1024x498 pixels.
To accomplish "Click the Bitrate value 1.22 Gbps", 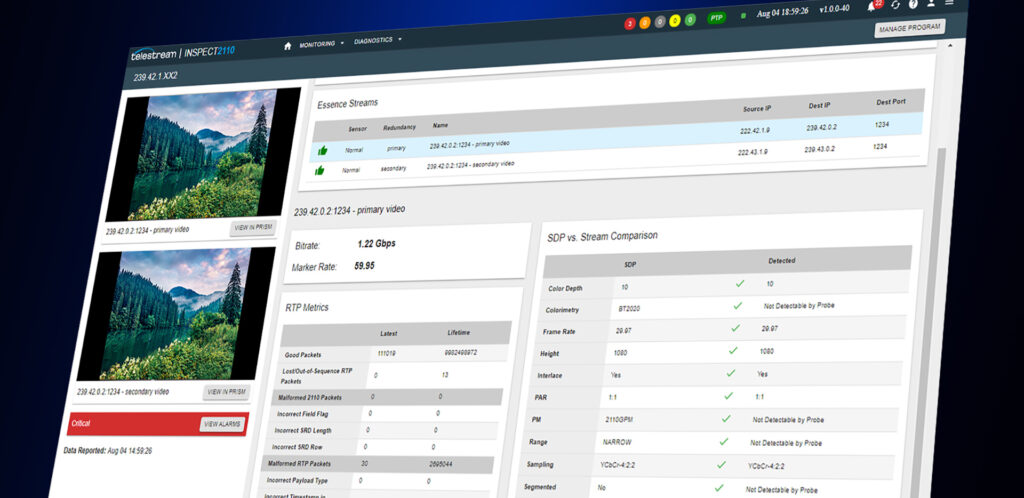I will pos(376,244).
